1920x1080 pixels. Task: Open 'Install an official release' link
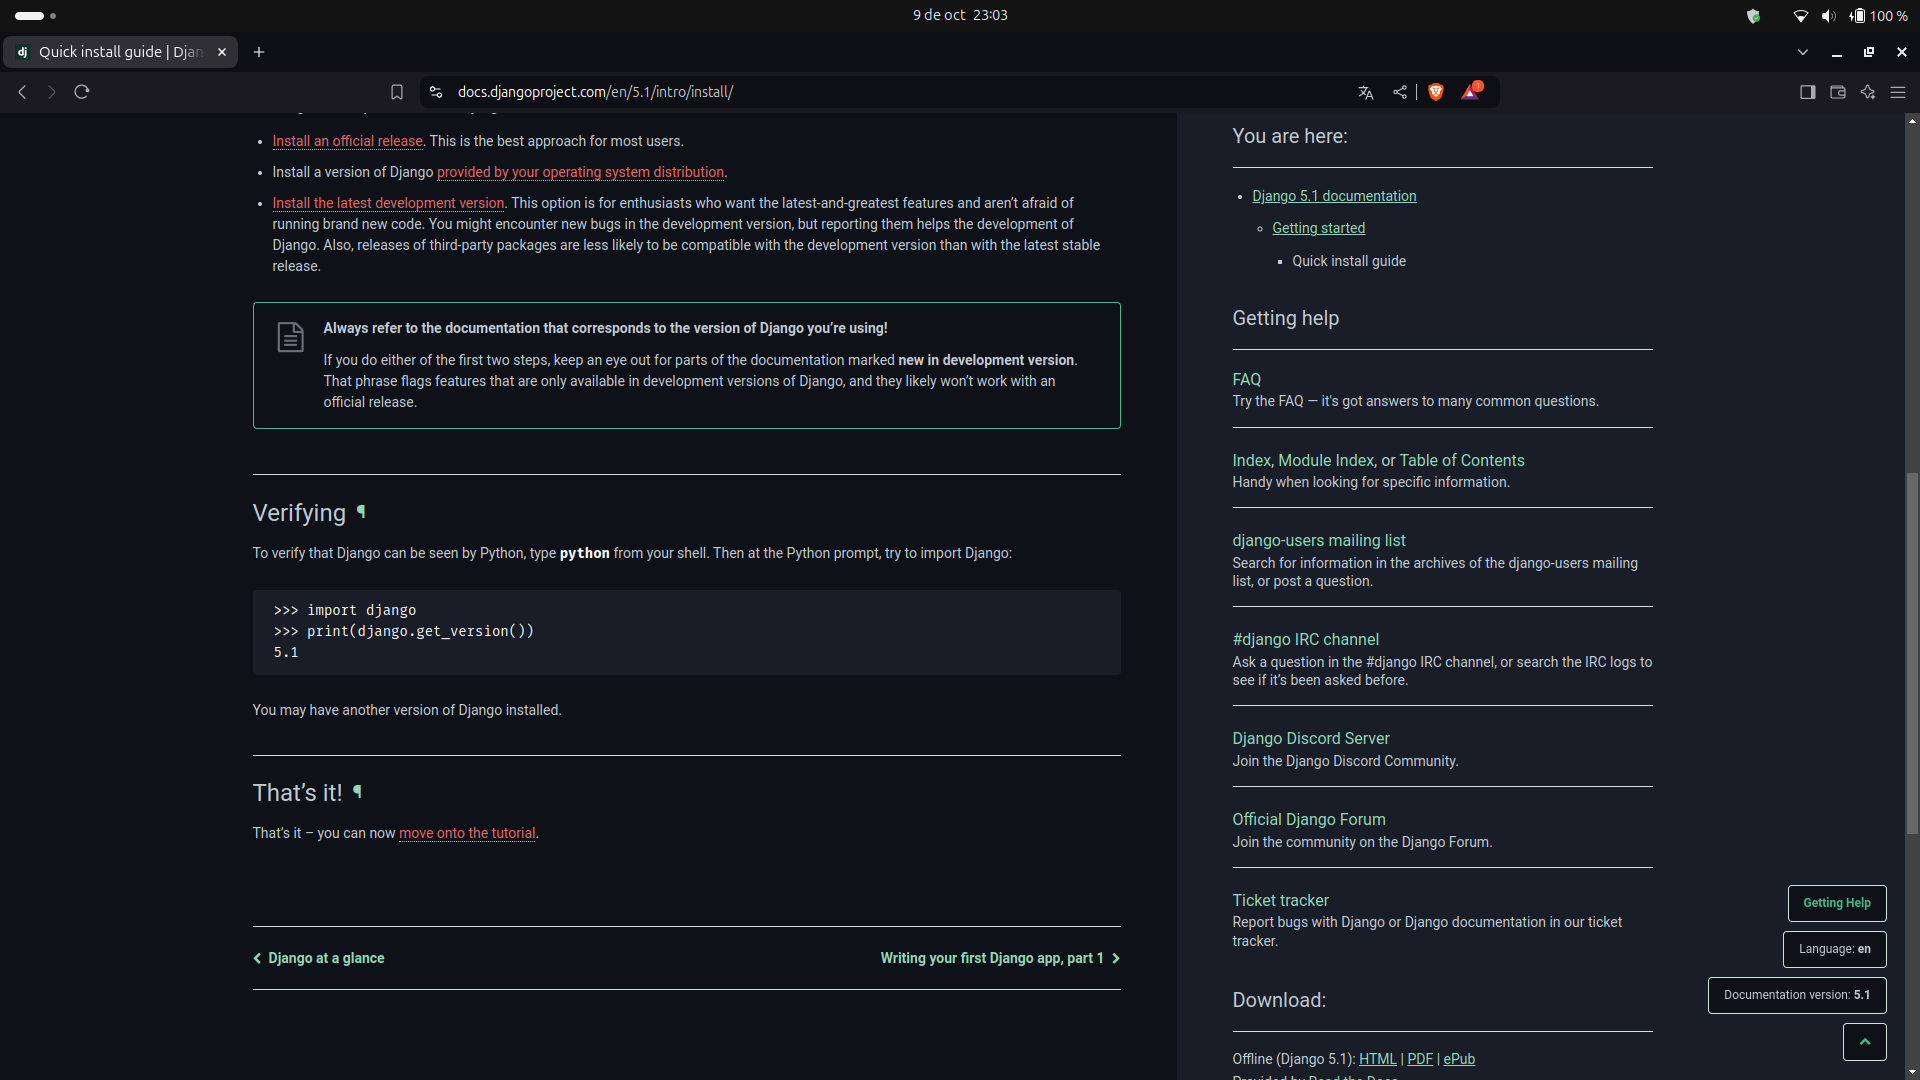(347, 141)
